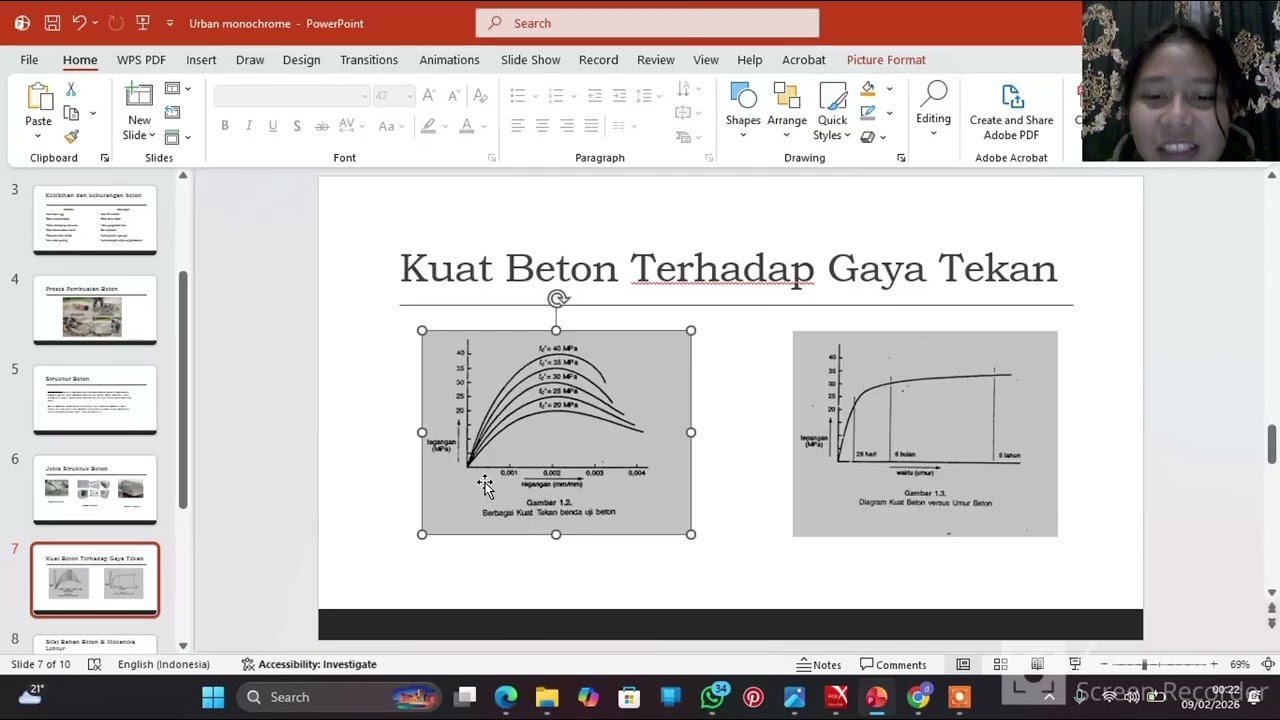Viewport: 1280px width, 720px height.
Task: Align text left
Action: [518, 126]
